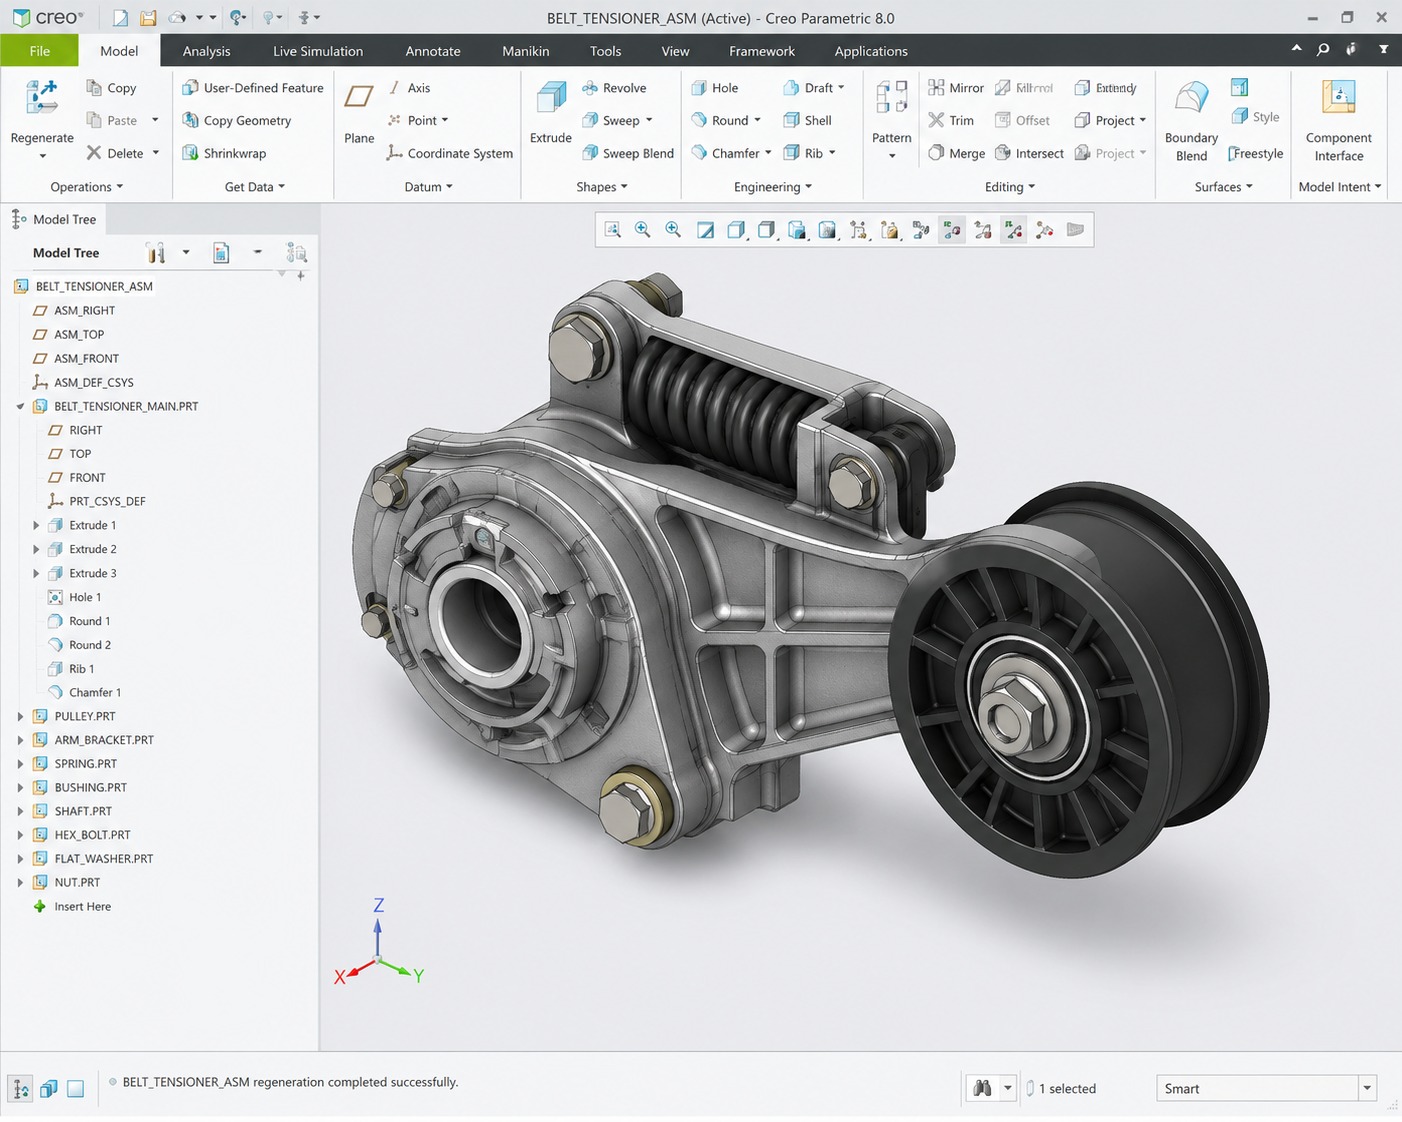The height and width of the screenshot is (1122, 1402).
Task: Open the Smart selection filter dropdown
Action: 1367,1088
